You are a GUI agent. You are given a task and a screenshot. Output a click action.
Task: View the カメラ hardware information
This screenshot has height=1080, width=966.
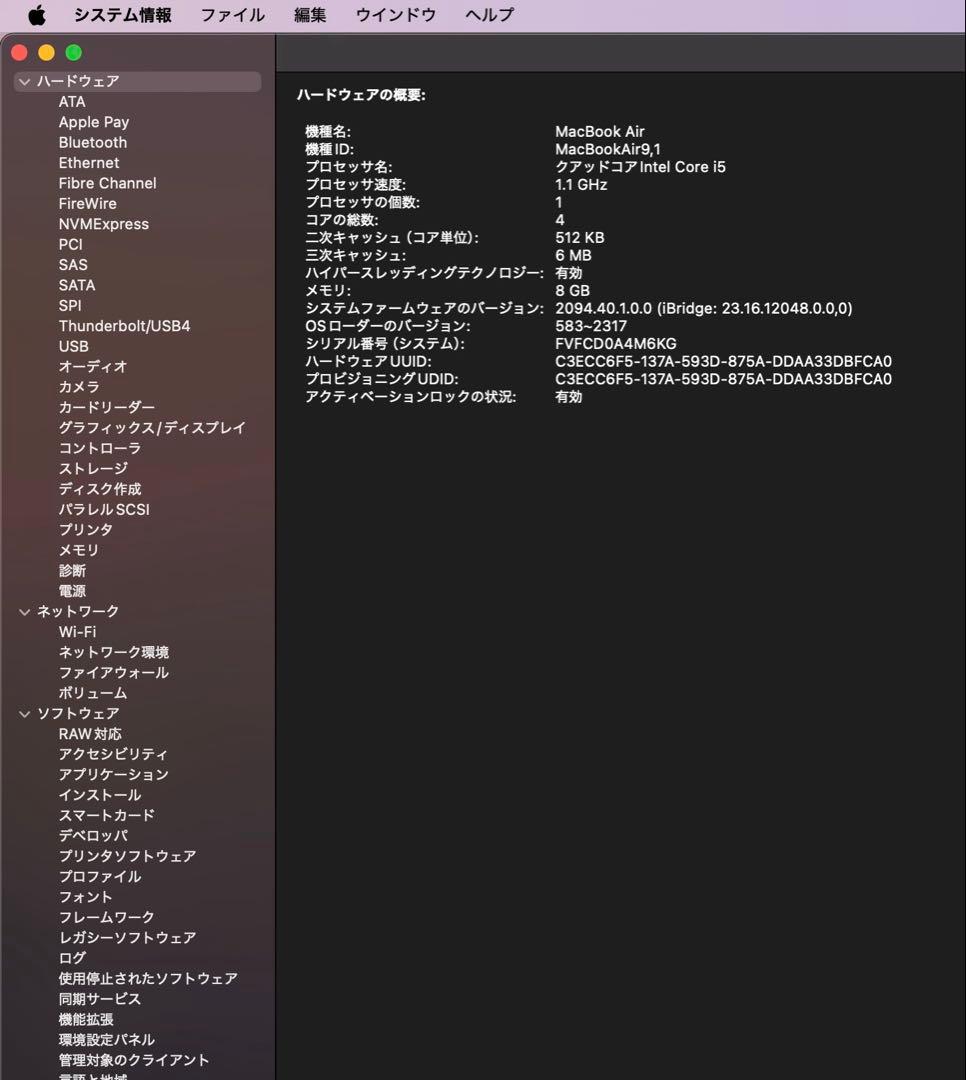coord(81,386)
